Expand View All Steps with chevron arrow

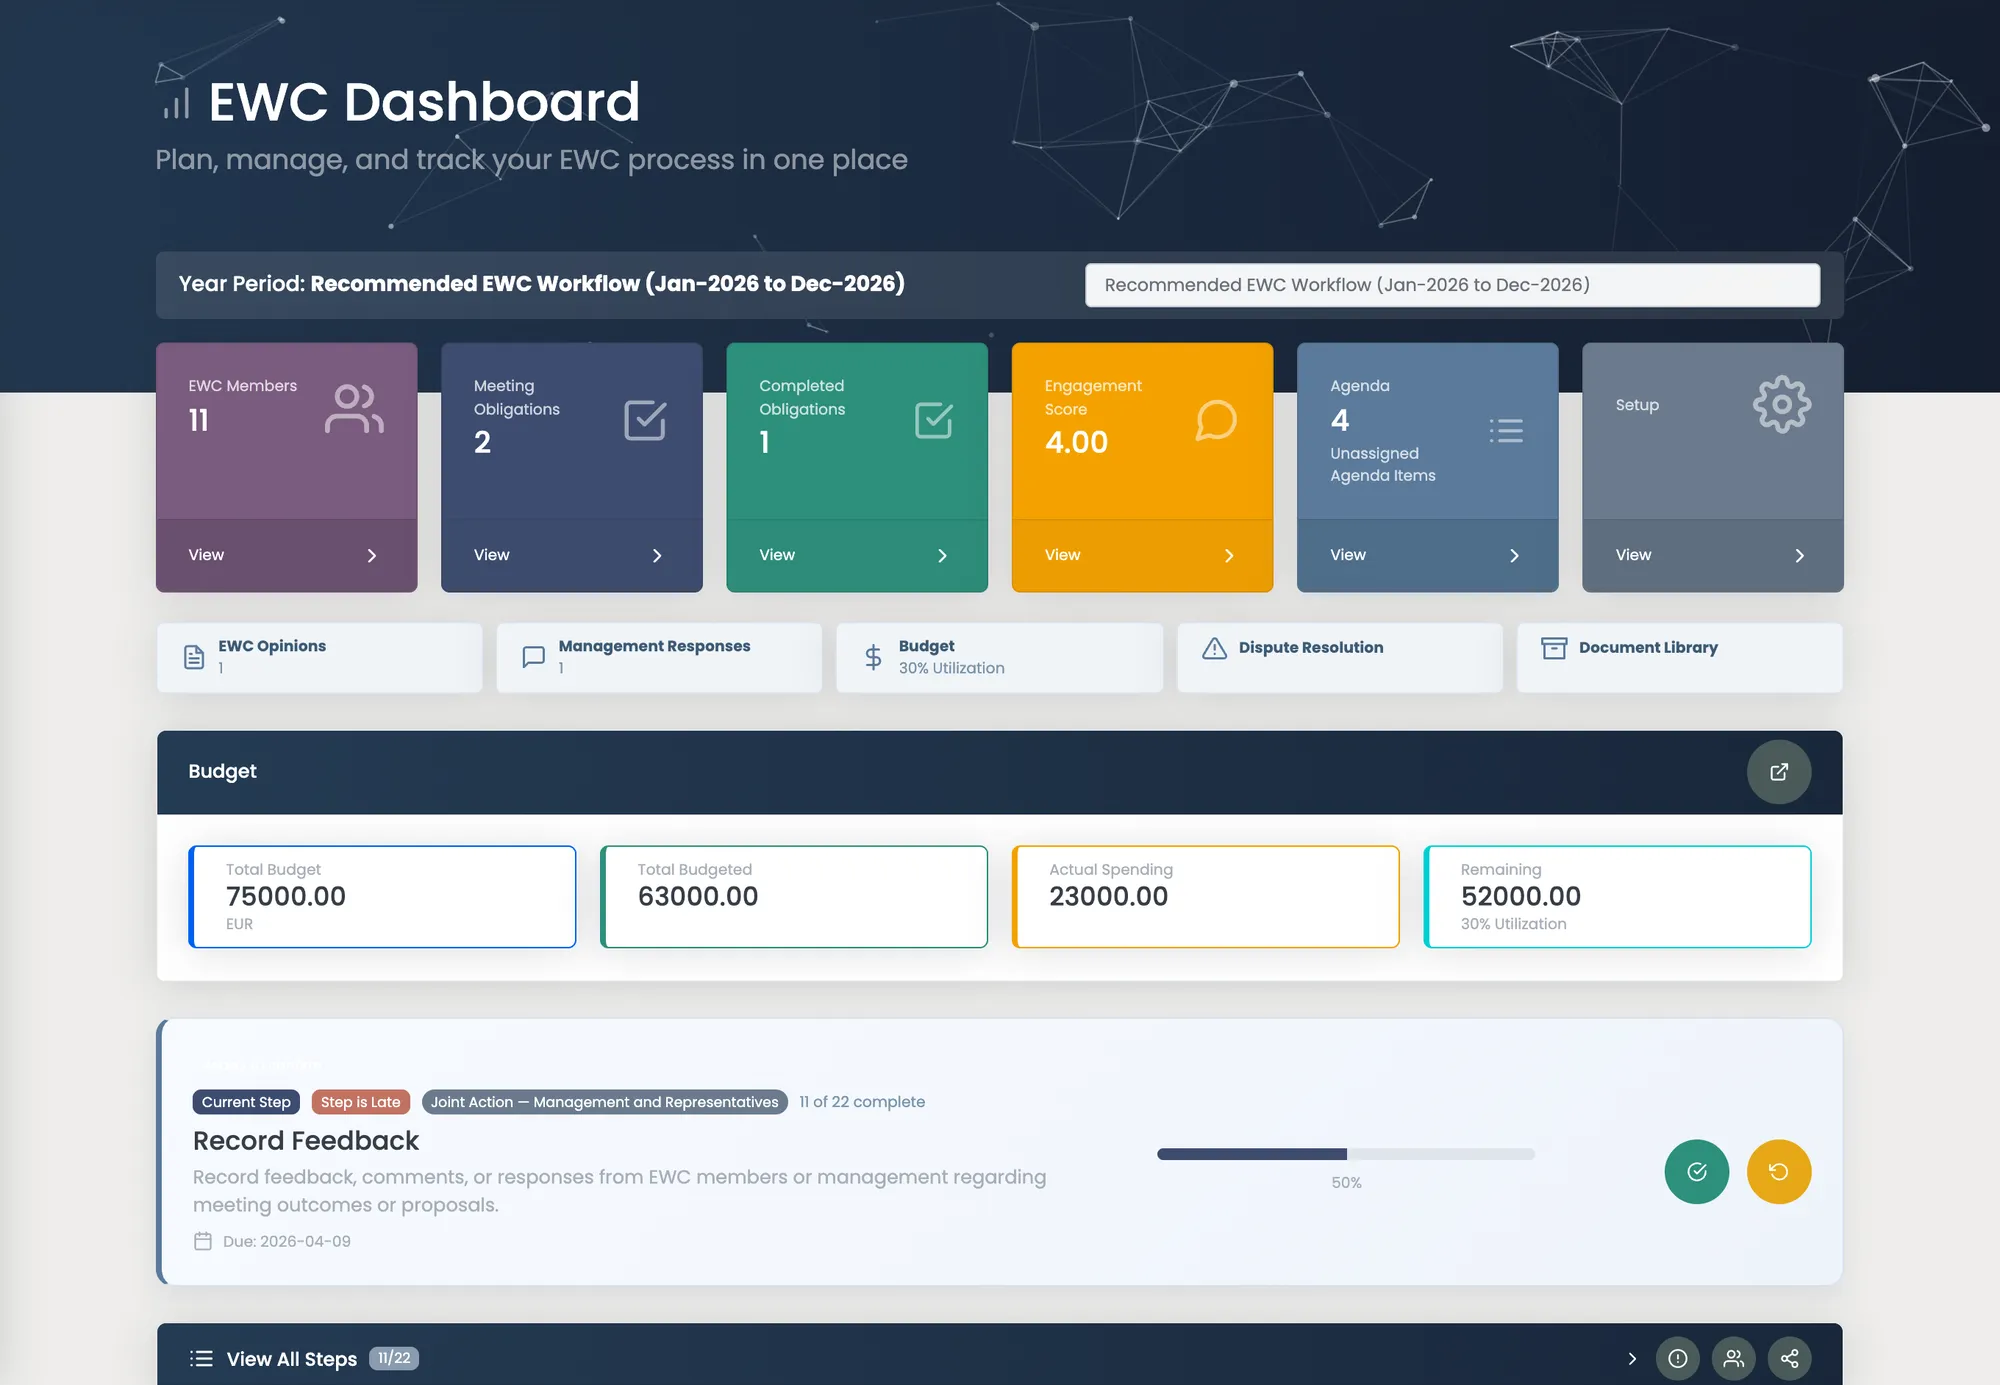pos(1632,1358)
